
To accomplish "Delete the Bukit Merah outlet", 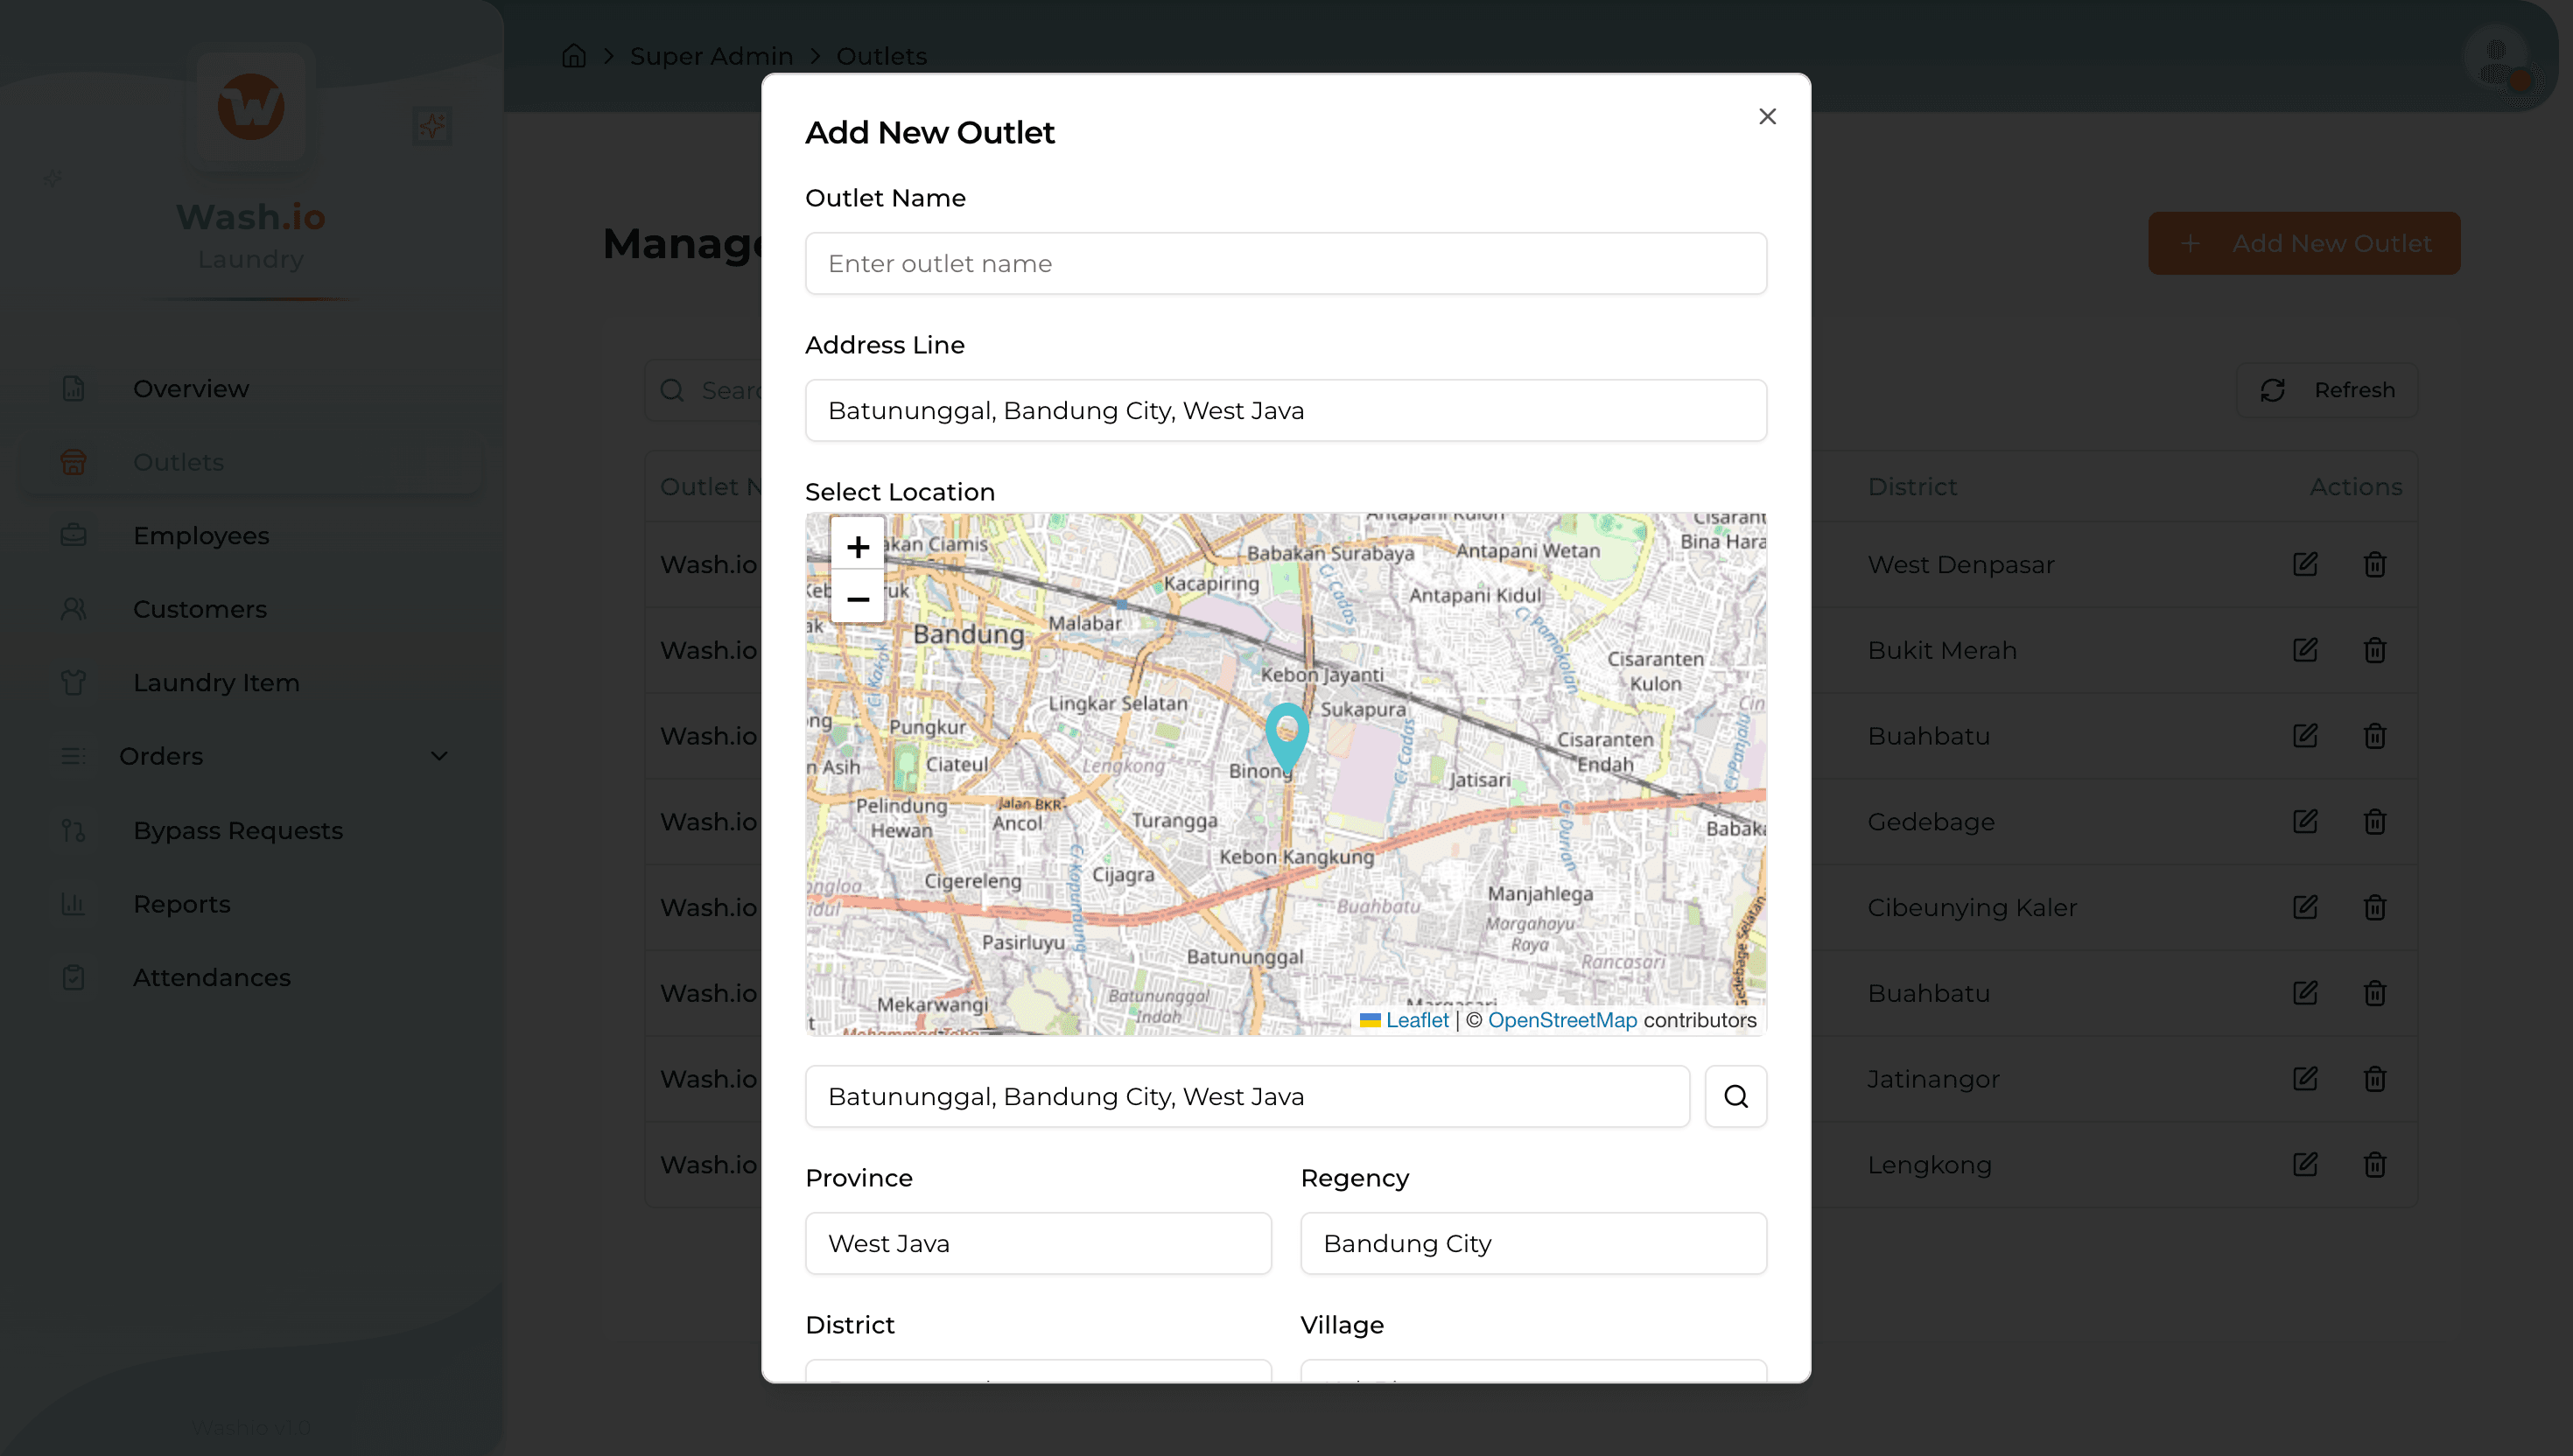I will 2375,650.
